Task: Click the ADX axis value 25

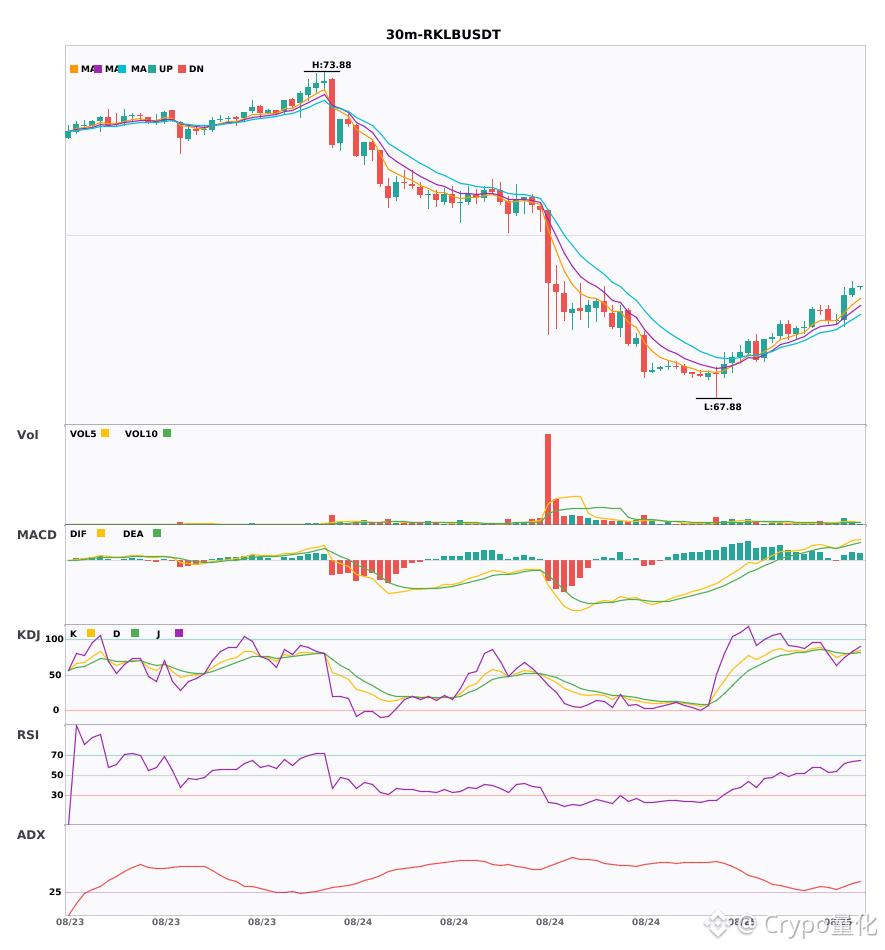Action: click(x=55, y=892)
